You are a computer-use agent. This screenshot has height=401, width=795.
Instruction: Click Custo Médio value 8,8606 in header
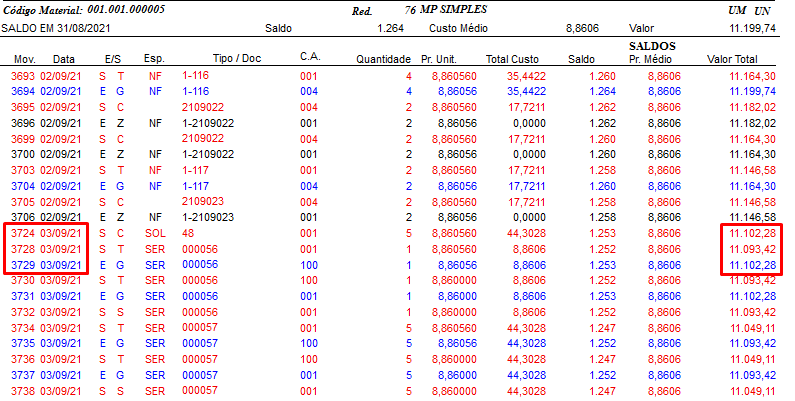582,28
